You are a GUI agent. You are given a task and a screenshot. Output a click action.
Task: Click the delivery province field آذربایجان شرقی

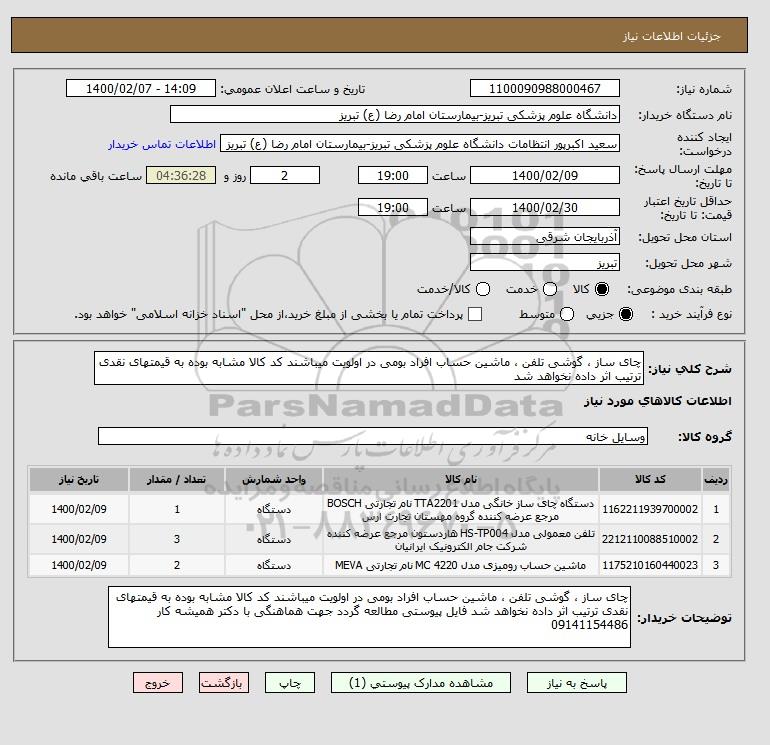545,237
